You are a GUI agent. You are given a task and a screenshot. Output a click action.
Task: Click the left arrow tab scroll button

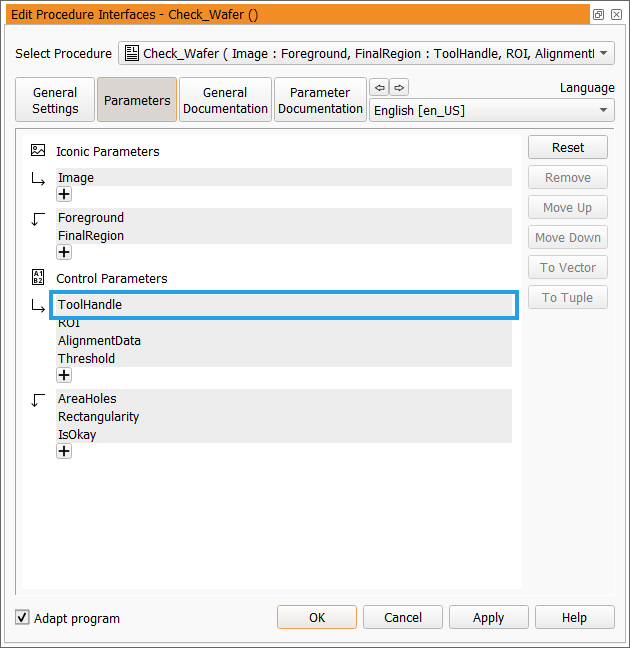tap(379, 87)
